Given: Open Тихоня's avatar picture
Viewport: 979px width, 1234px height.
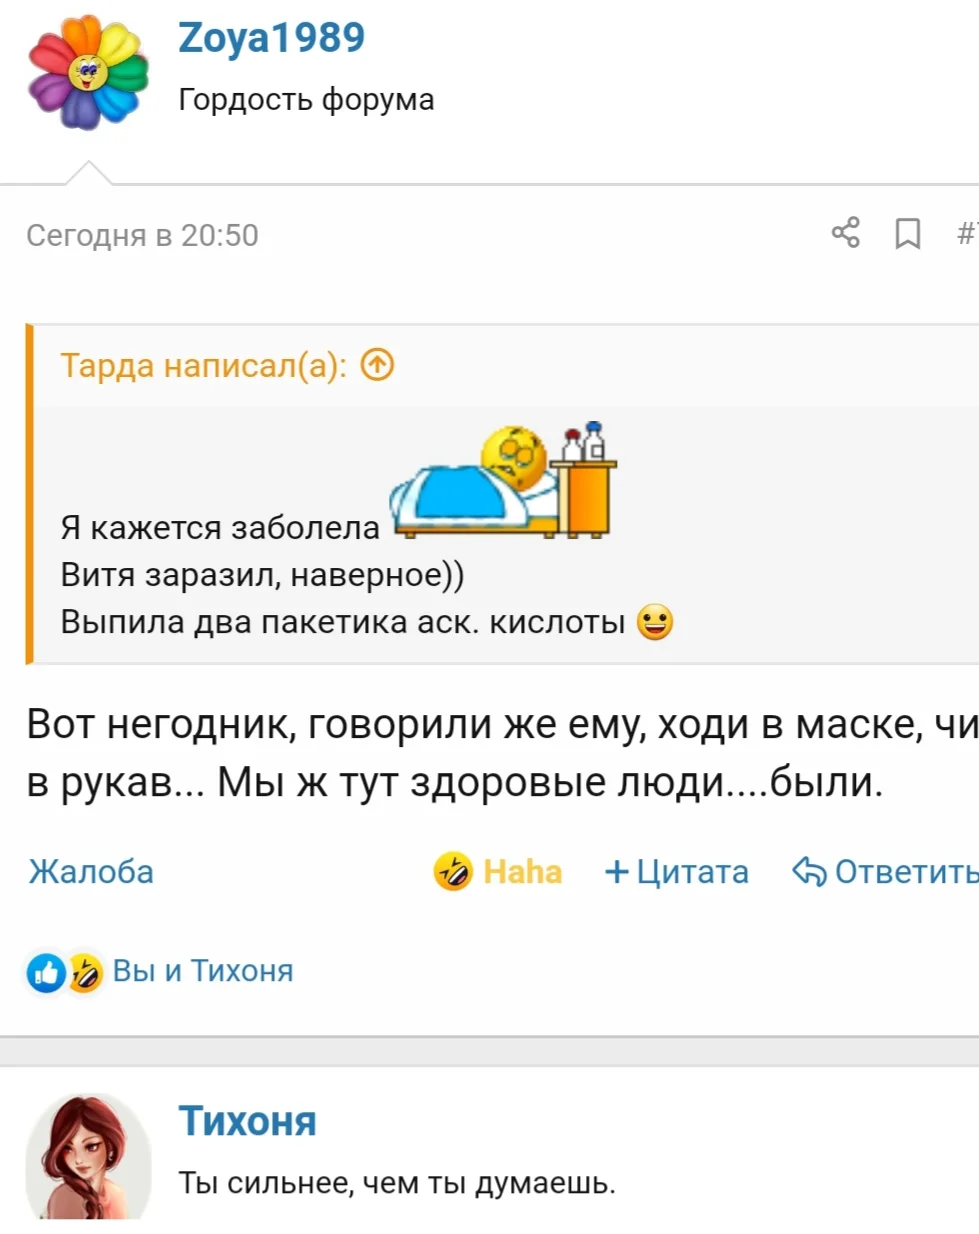Looking at the screenshot, I should (88, 1156).
